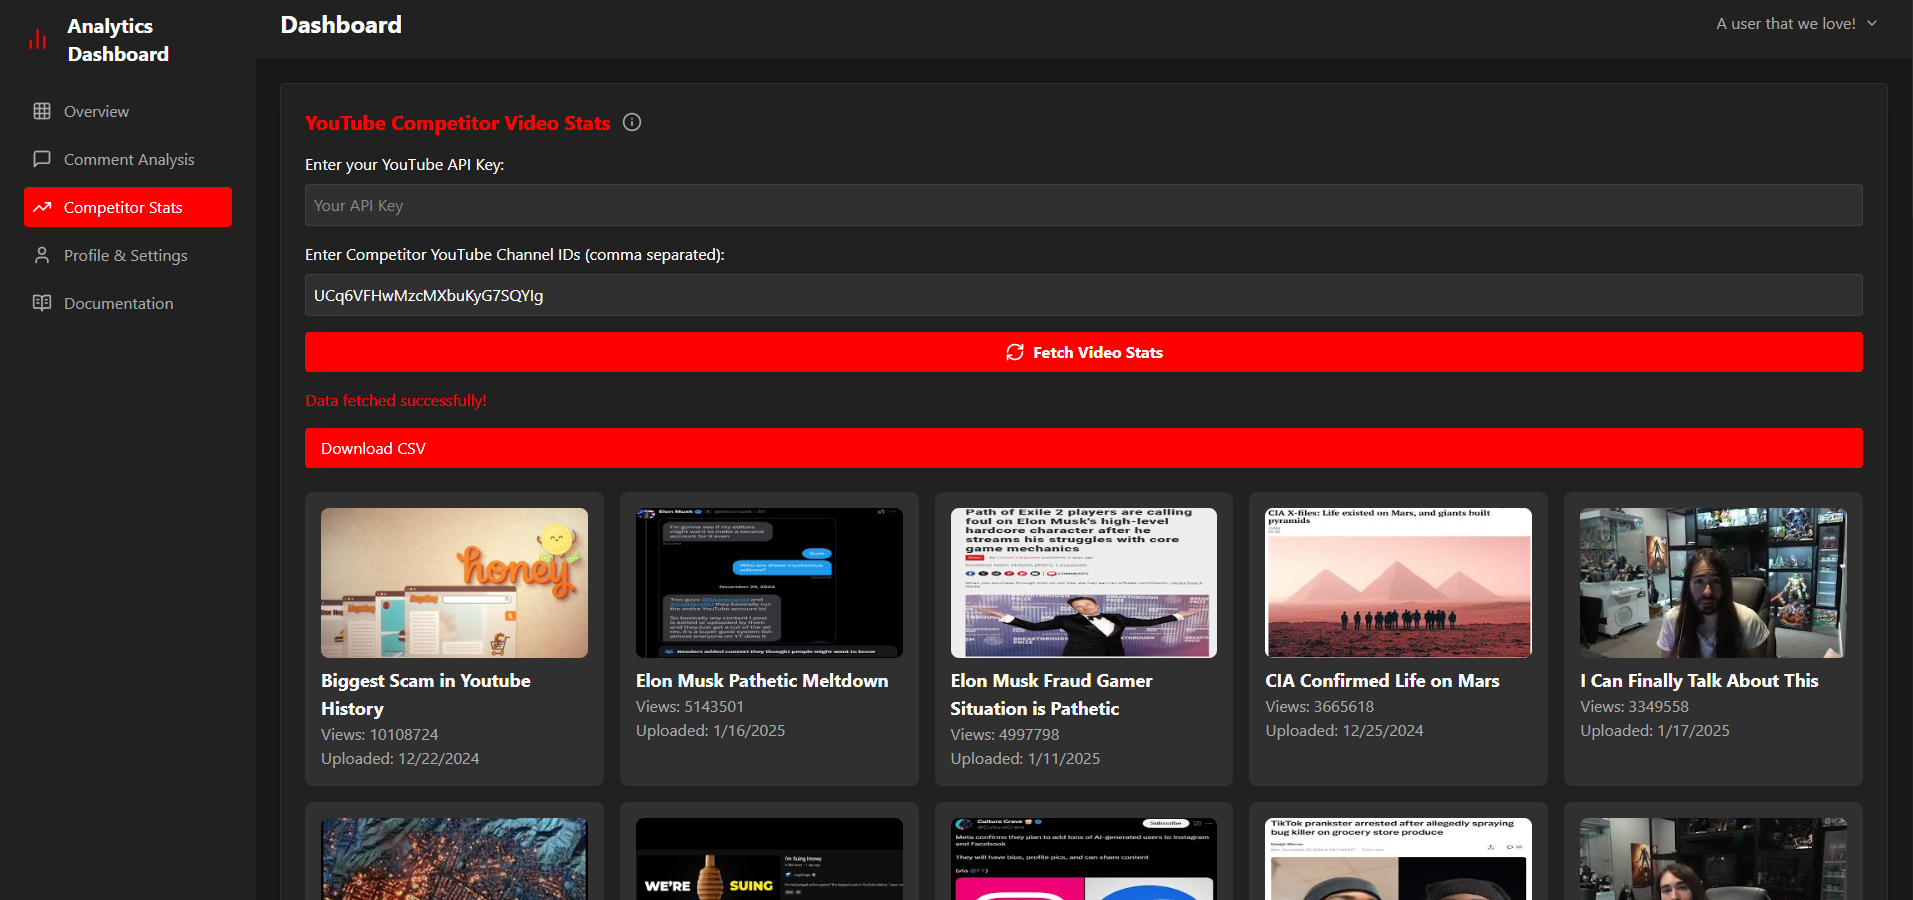Click the 'YouTube Competitor Video Stats' heading
The image size is (1913, 900).
point(458,123)
